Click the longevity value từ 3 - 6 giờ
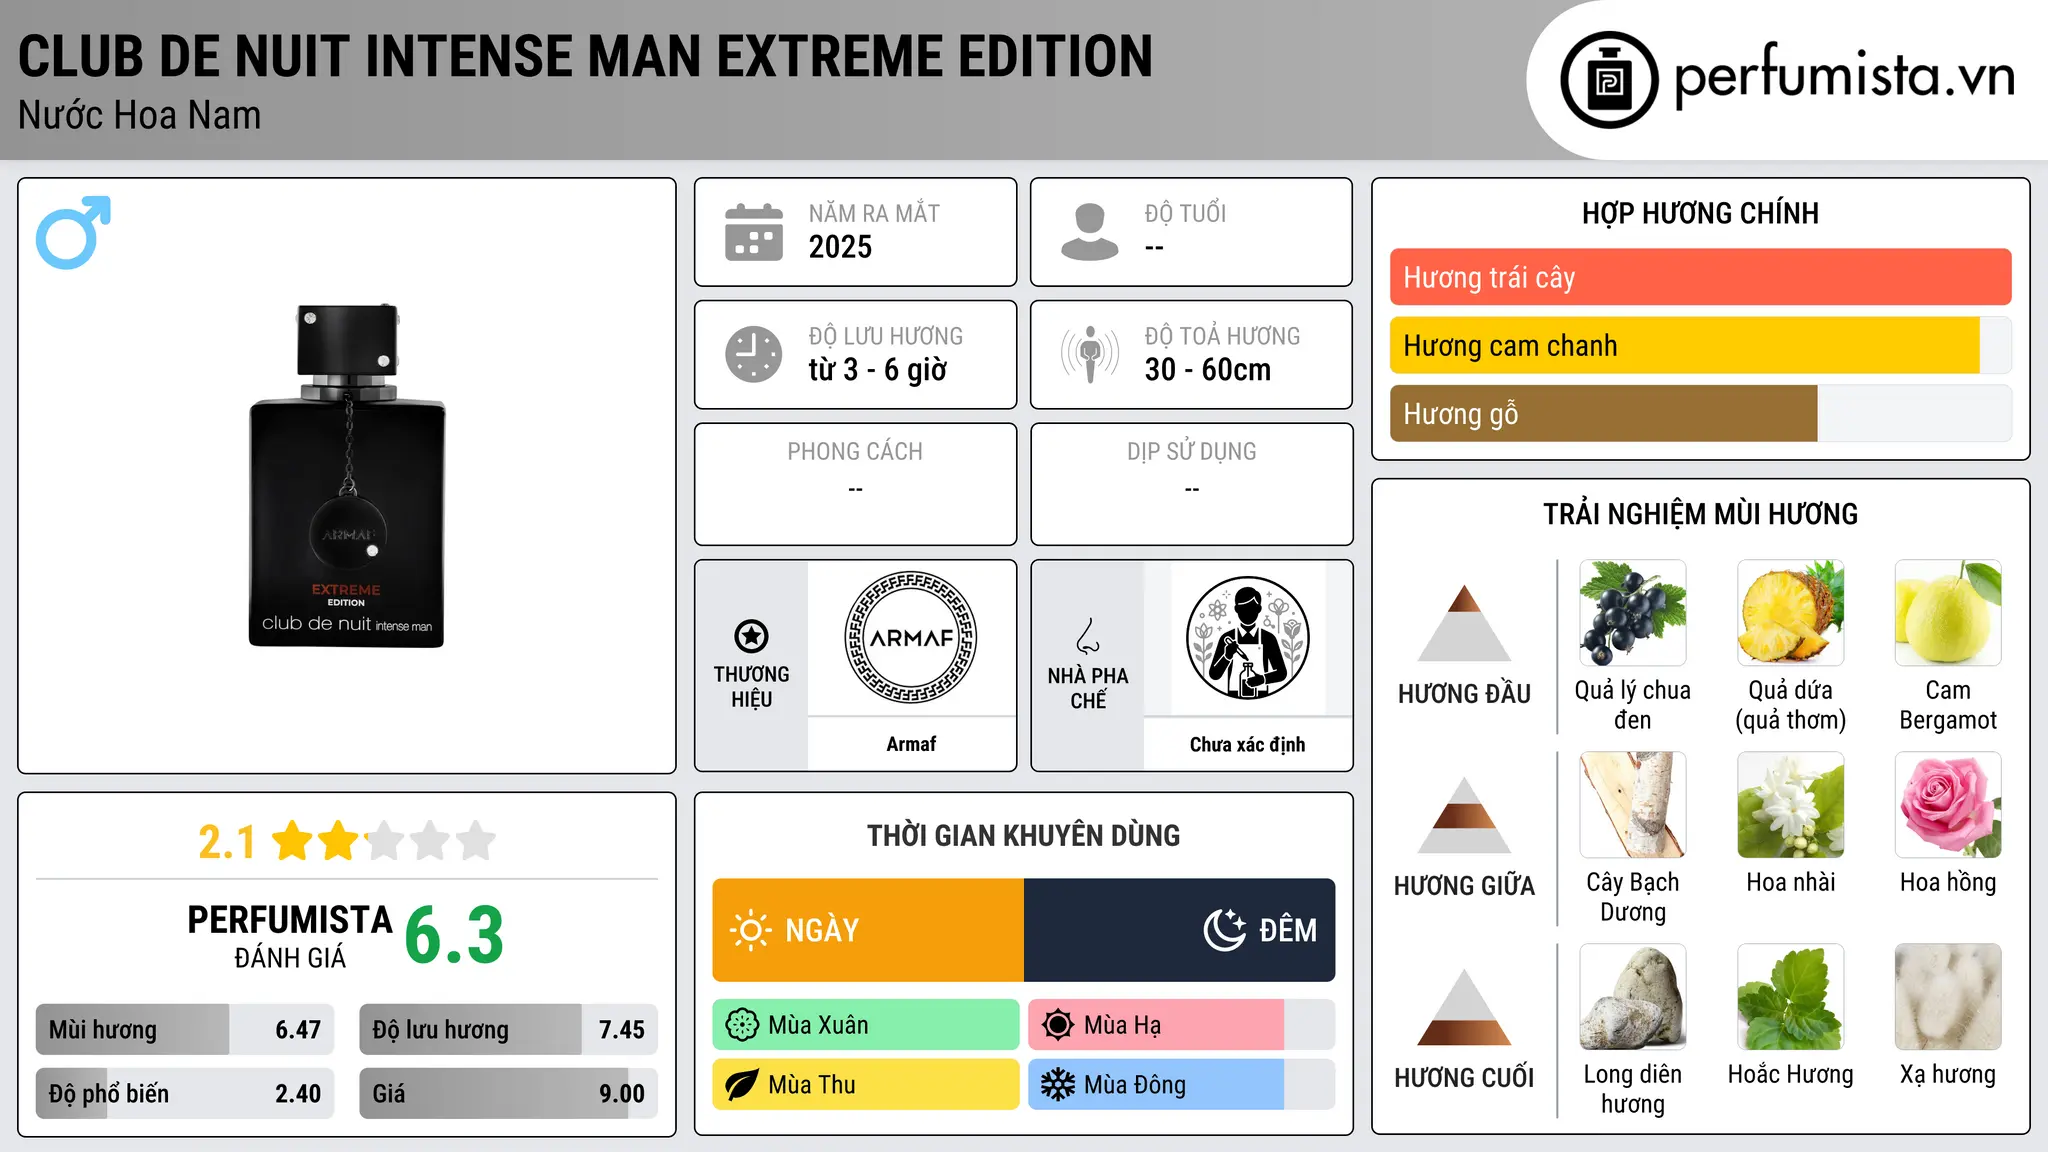Screen dimensions: 2048x1152 877,369
